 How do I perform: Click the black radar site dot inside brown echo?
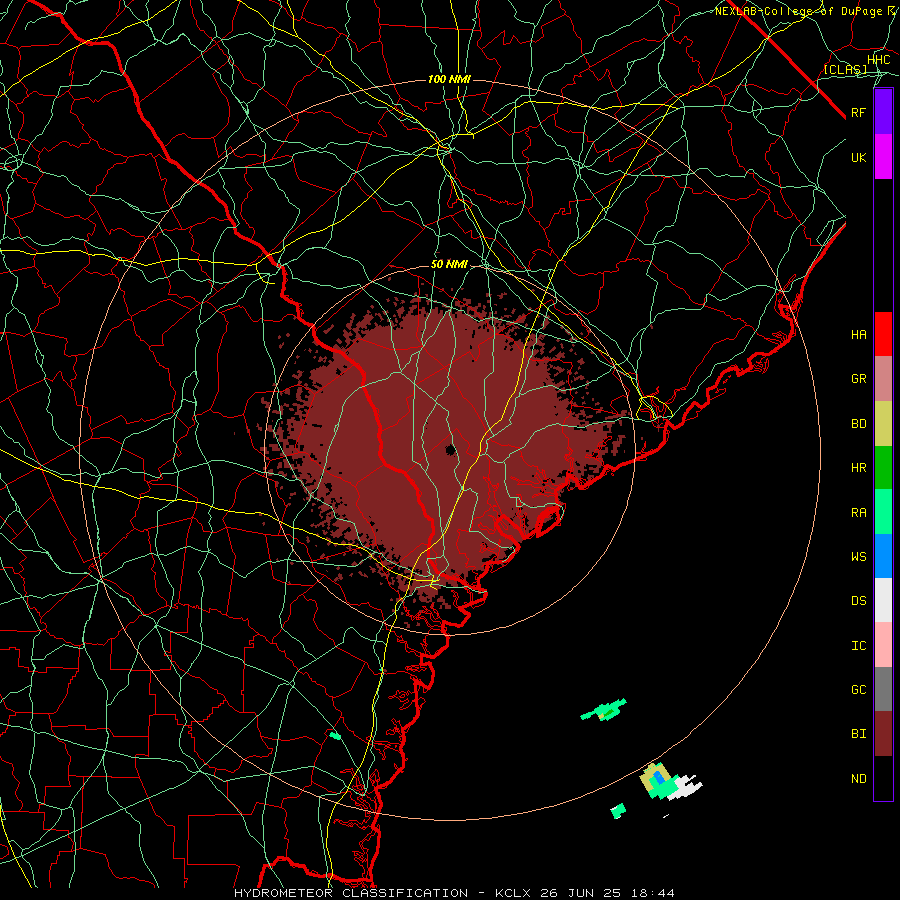coord(451,449)
